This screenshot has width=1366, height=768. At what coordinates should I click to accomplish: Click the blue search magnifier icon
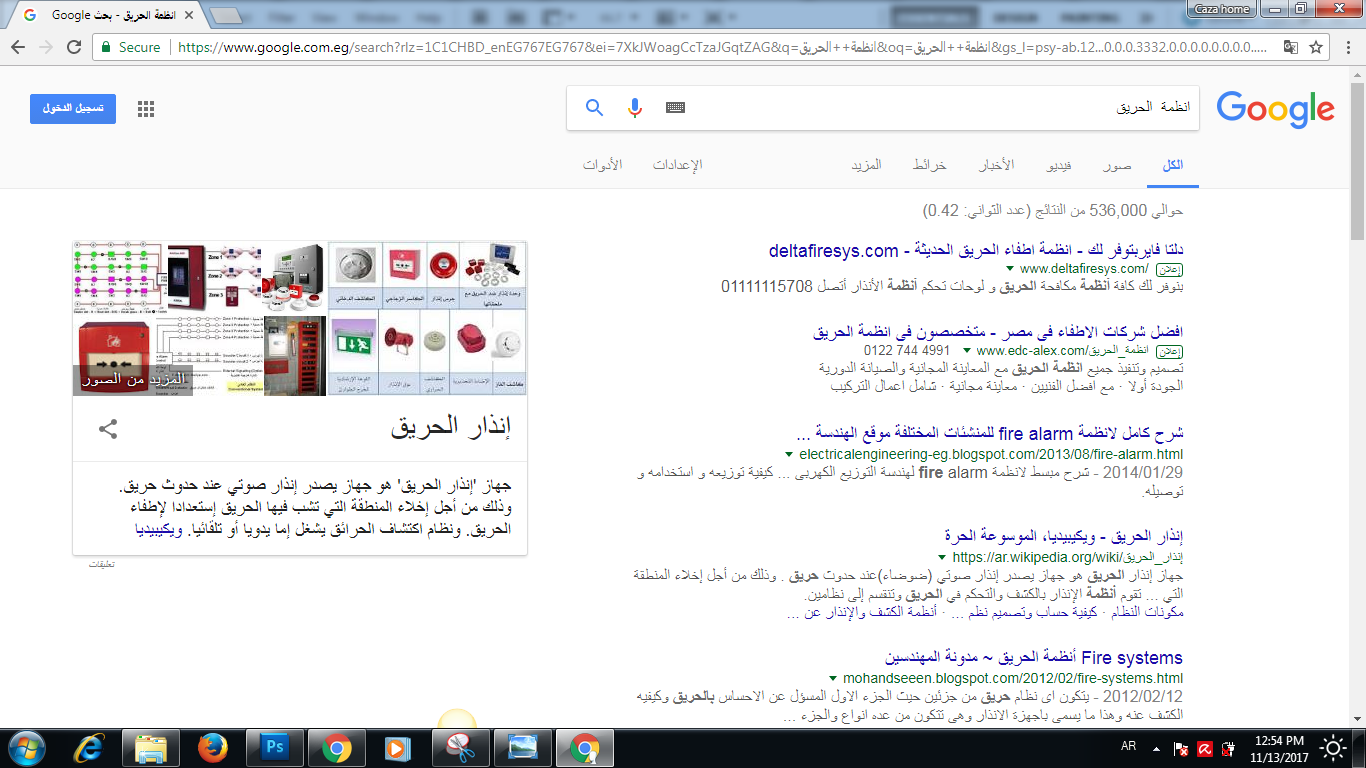pyautogui.click(x=594, y=108)
